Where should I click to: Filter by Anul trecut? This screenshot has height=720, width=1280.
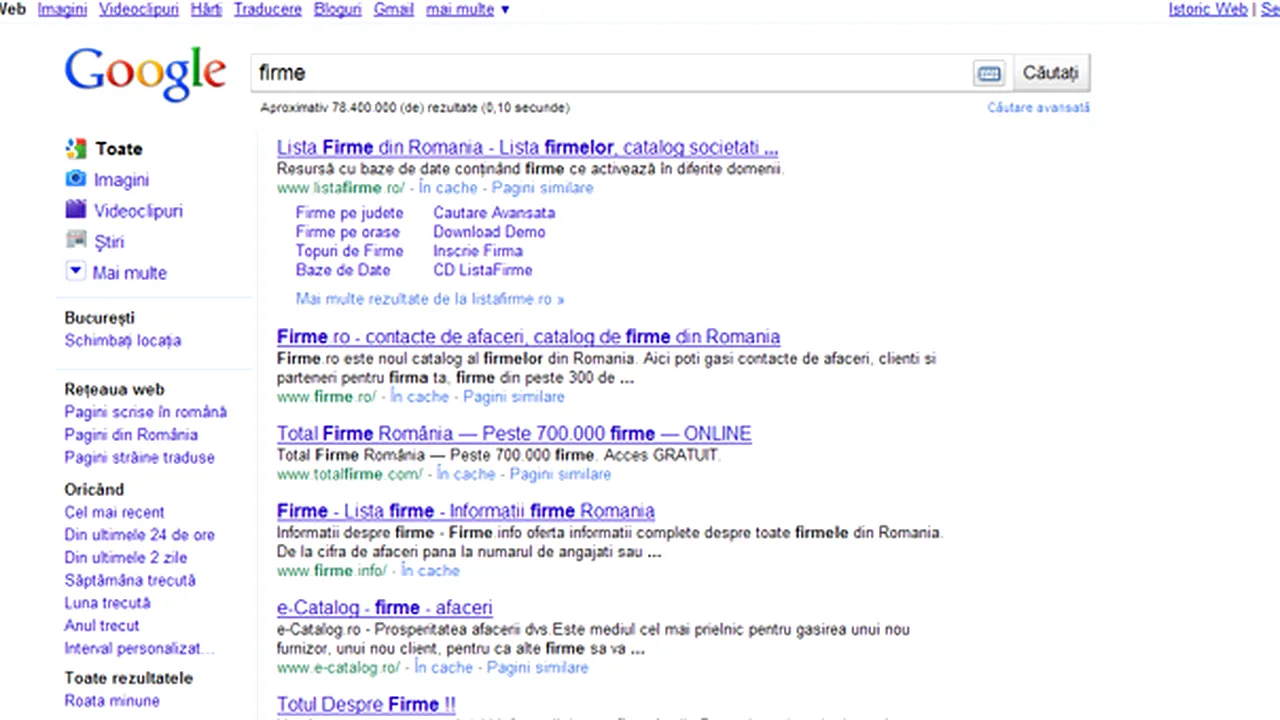click(x=102, y=626)
